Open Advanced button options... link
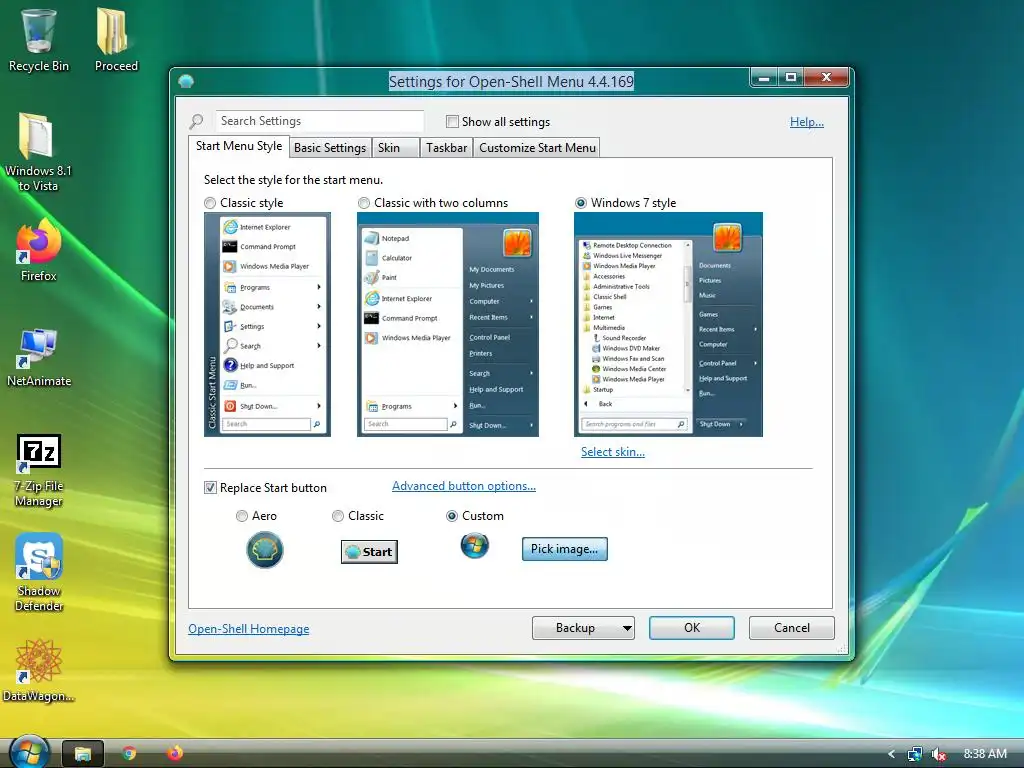Viewport: 1024px width, 768px height. pyautogui.click(x=464, y=486)
